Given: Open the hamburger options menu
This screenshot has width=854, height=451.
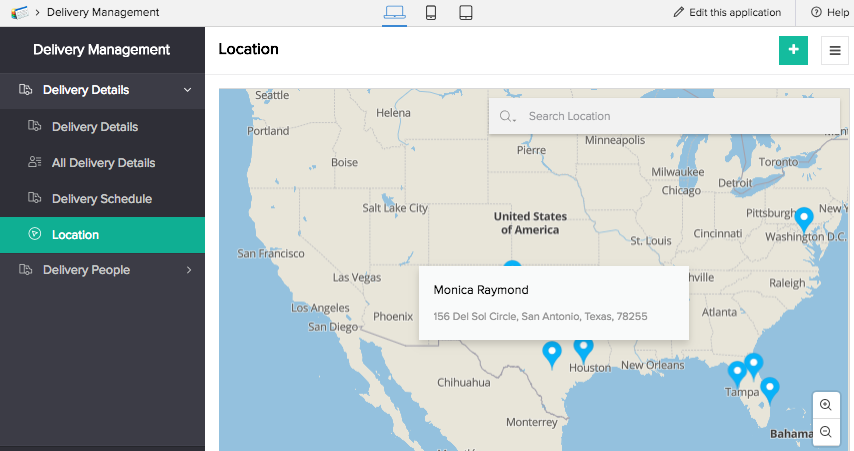Looking at the screenshot, I should click(x=835, y=50).
